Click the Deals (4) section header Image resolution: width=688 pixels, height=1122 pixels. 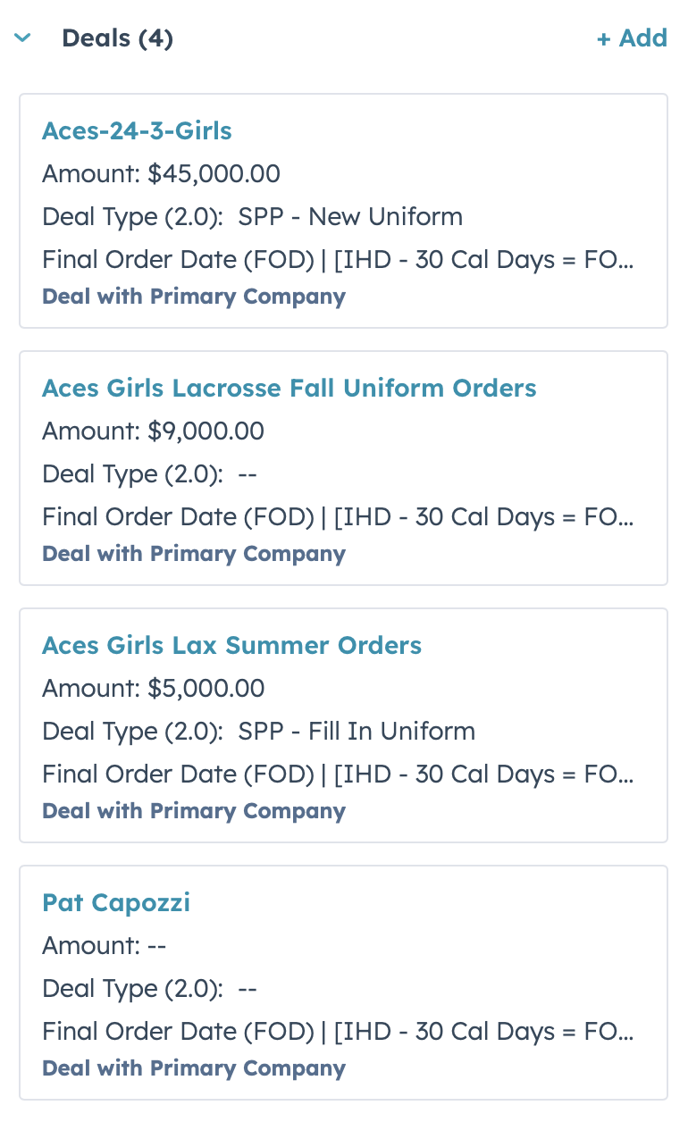coord(117,38)
